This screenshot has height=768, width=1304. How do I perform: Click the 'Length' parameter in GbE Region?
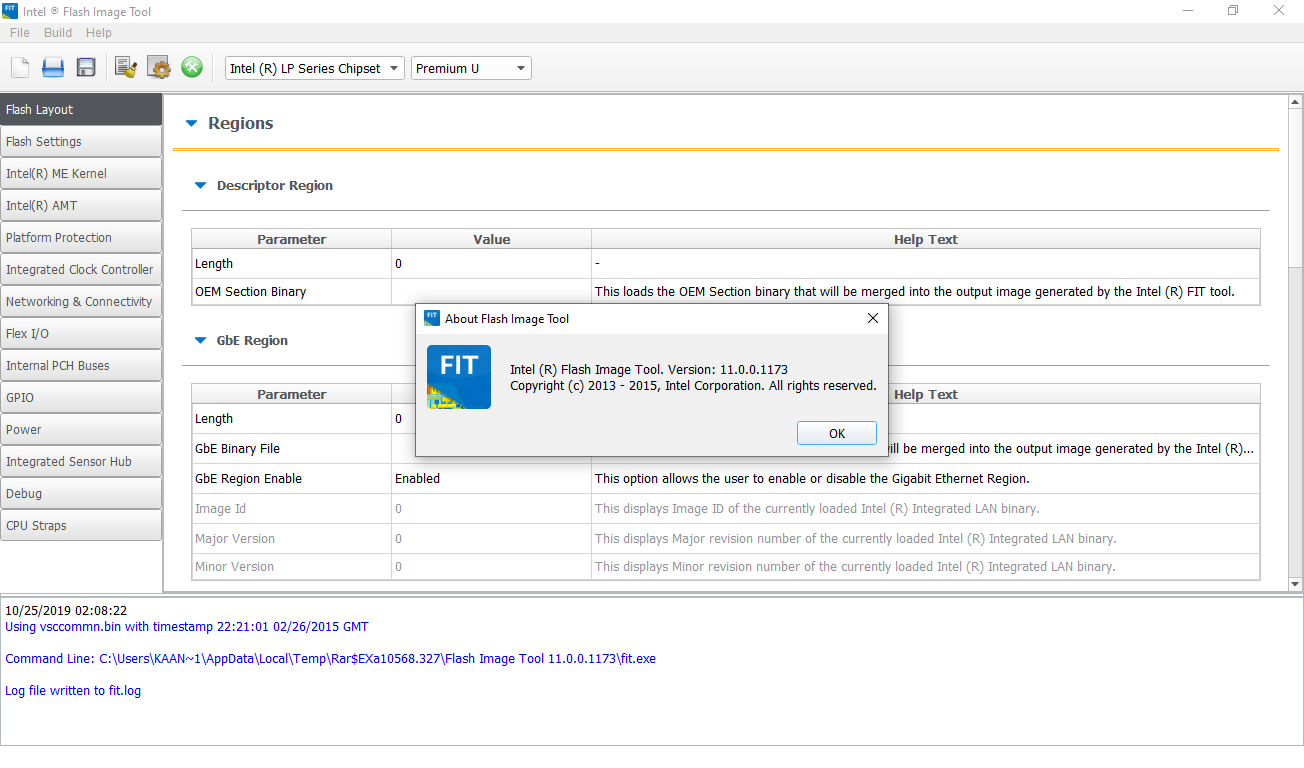[292, 419]
